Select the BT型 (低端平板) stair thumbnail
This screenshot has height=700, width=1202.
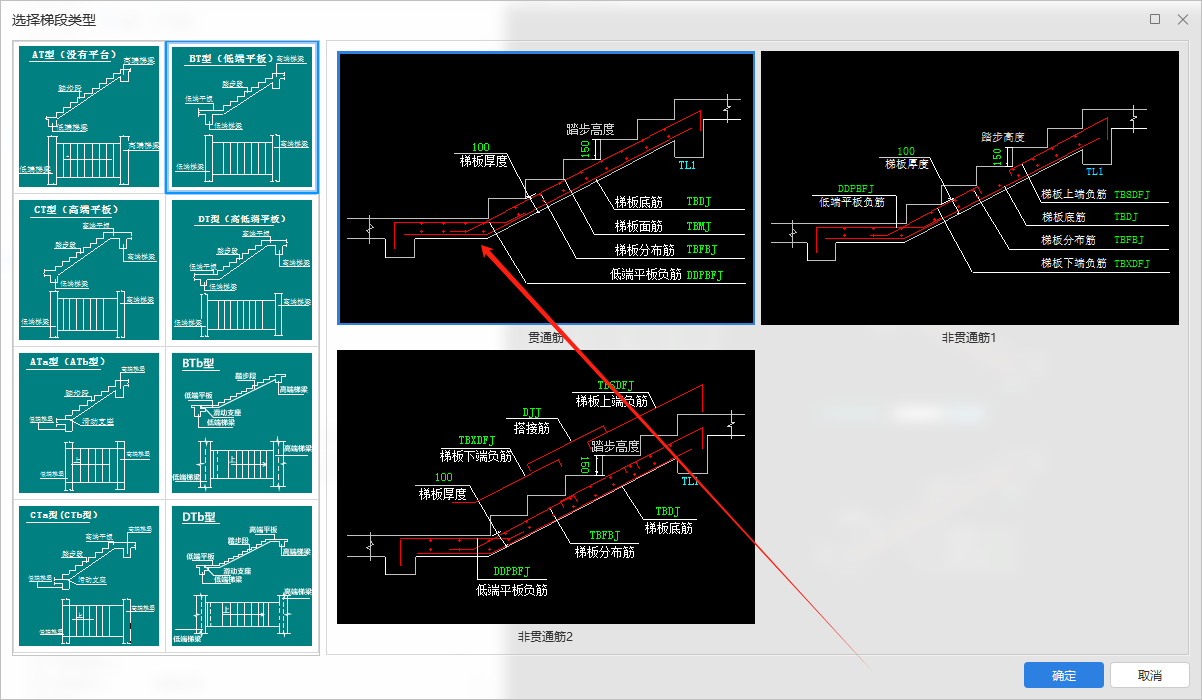click(242, 117)
